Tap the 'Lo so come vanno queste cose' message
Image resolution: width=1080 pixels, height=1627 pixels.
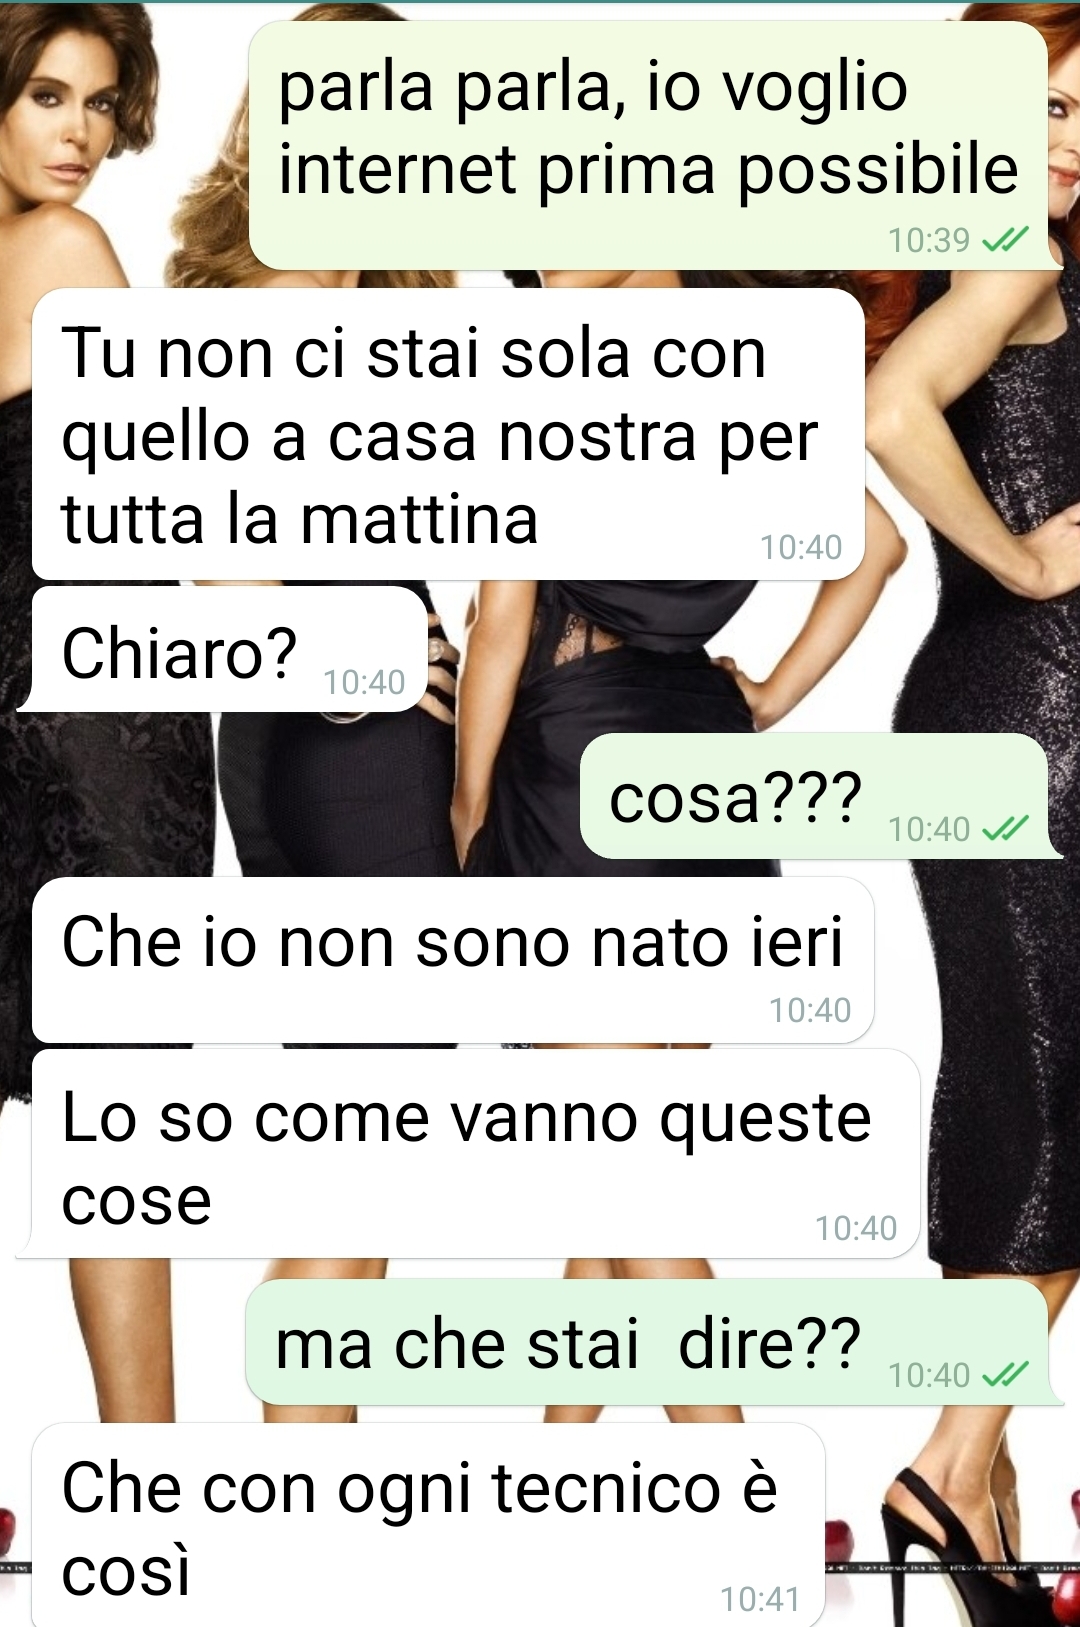coord(475,1153)
